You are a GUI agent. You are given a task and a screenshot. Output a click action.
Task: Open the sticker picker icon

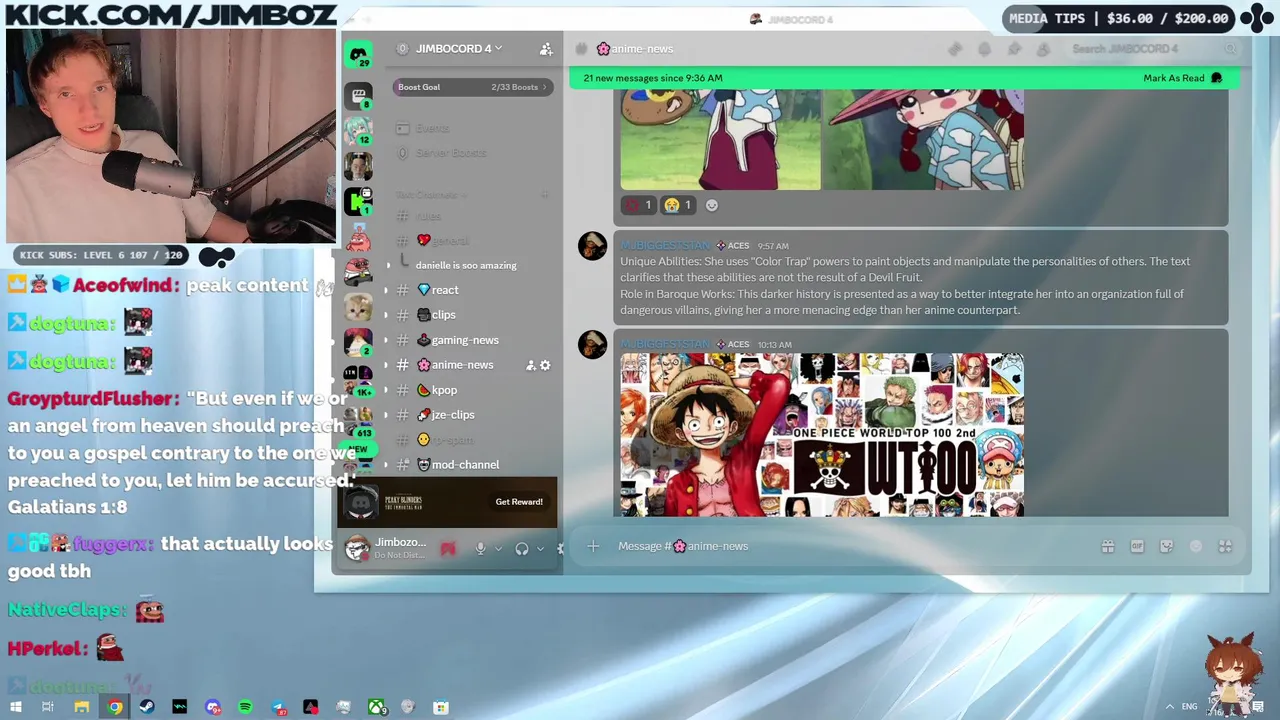tap(1166, 546)
